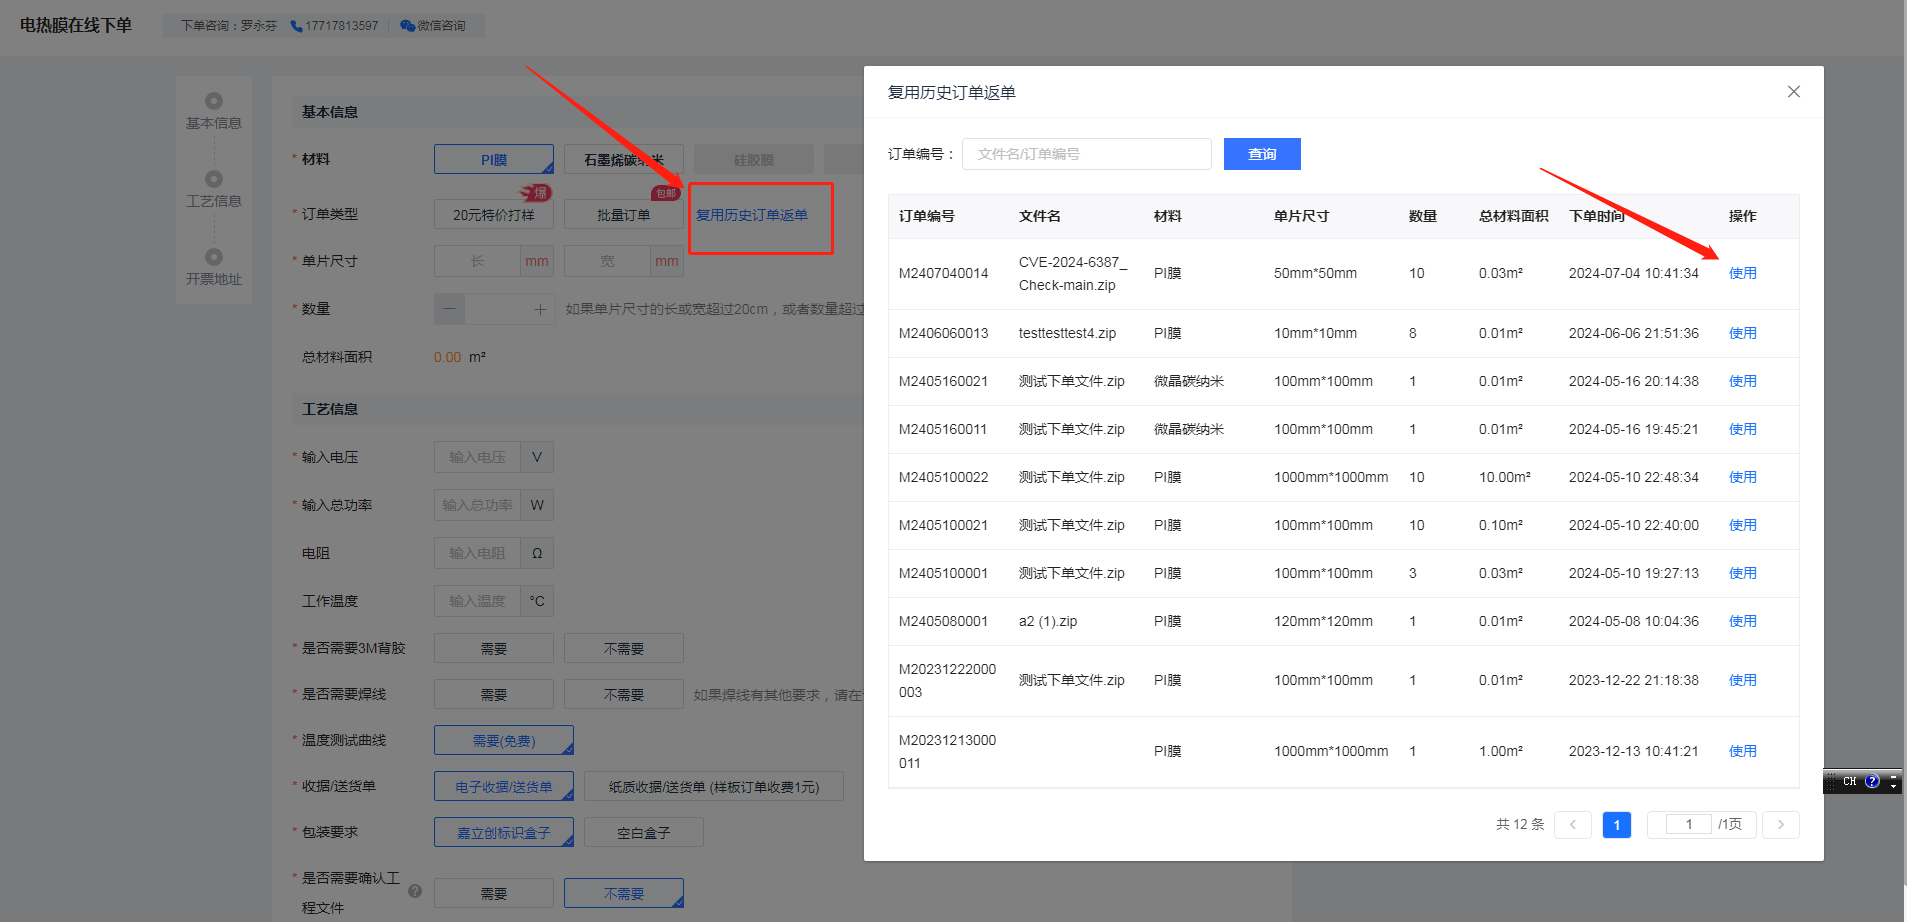
Task: Click the quantity minus stepper button
Action: (x=450, y=310)
